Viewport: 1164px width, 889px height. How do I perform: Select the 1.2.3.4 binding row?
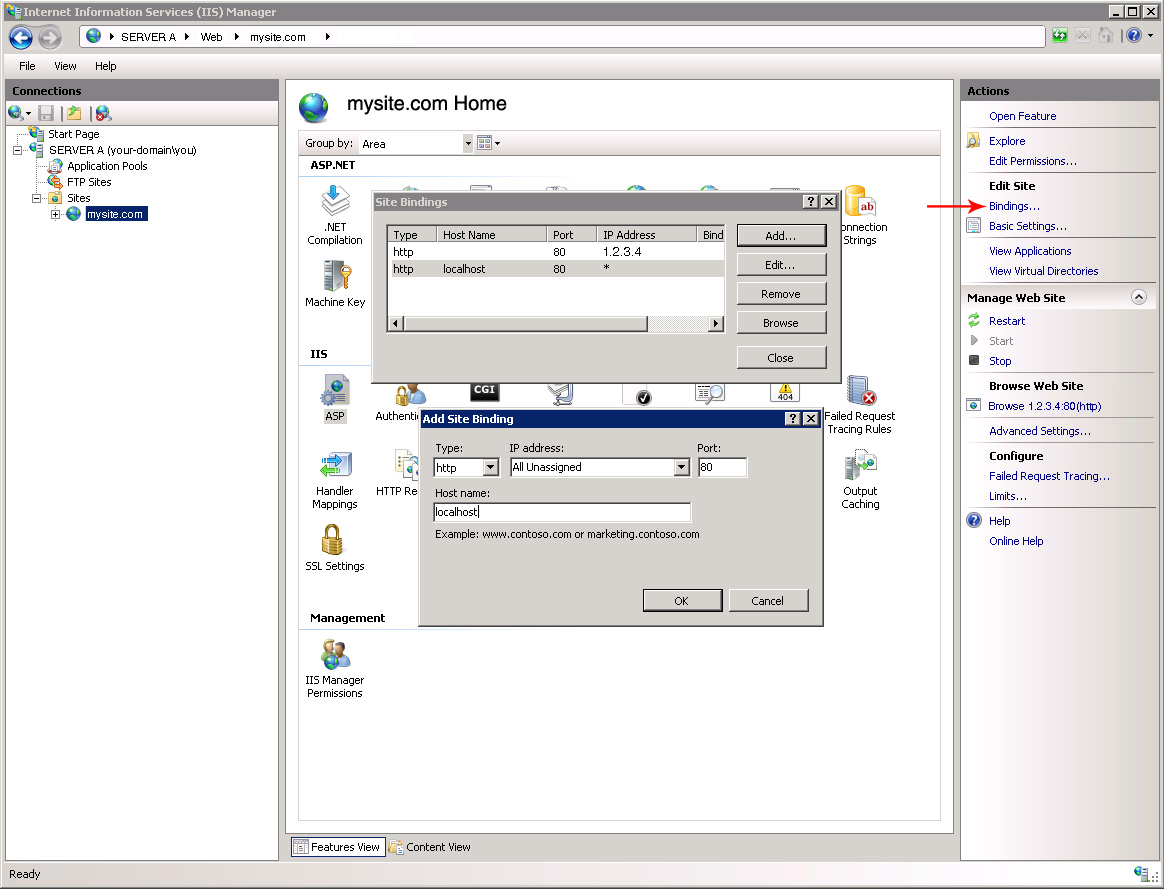[557, 252]
